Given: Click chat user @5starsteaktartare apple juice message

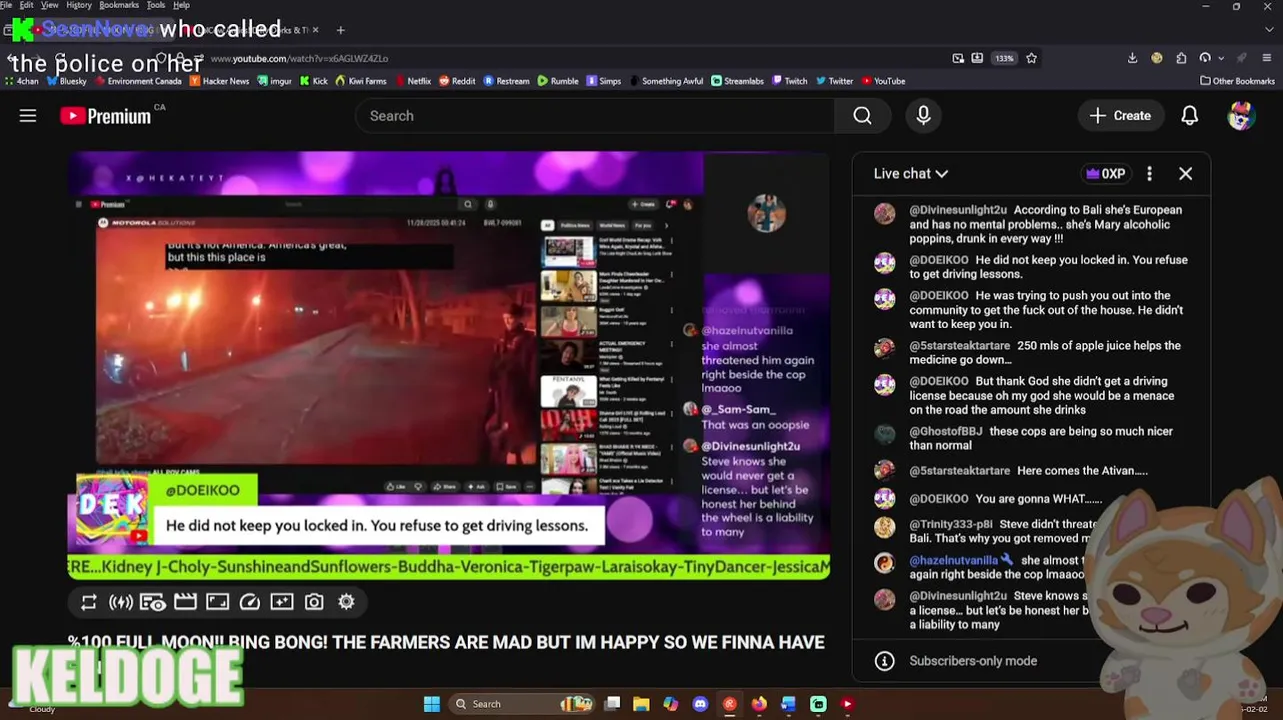Looking at the screenshot, I should click(x=1031, y=353).
